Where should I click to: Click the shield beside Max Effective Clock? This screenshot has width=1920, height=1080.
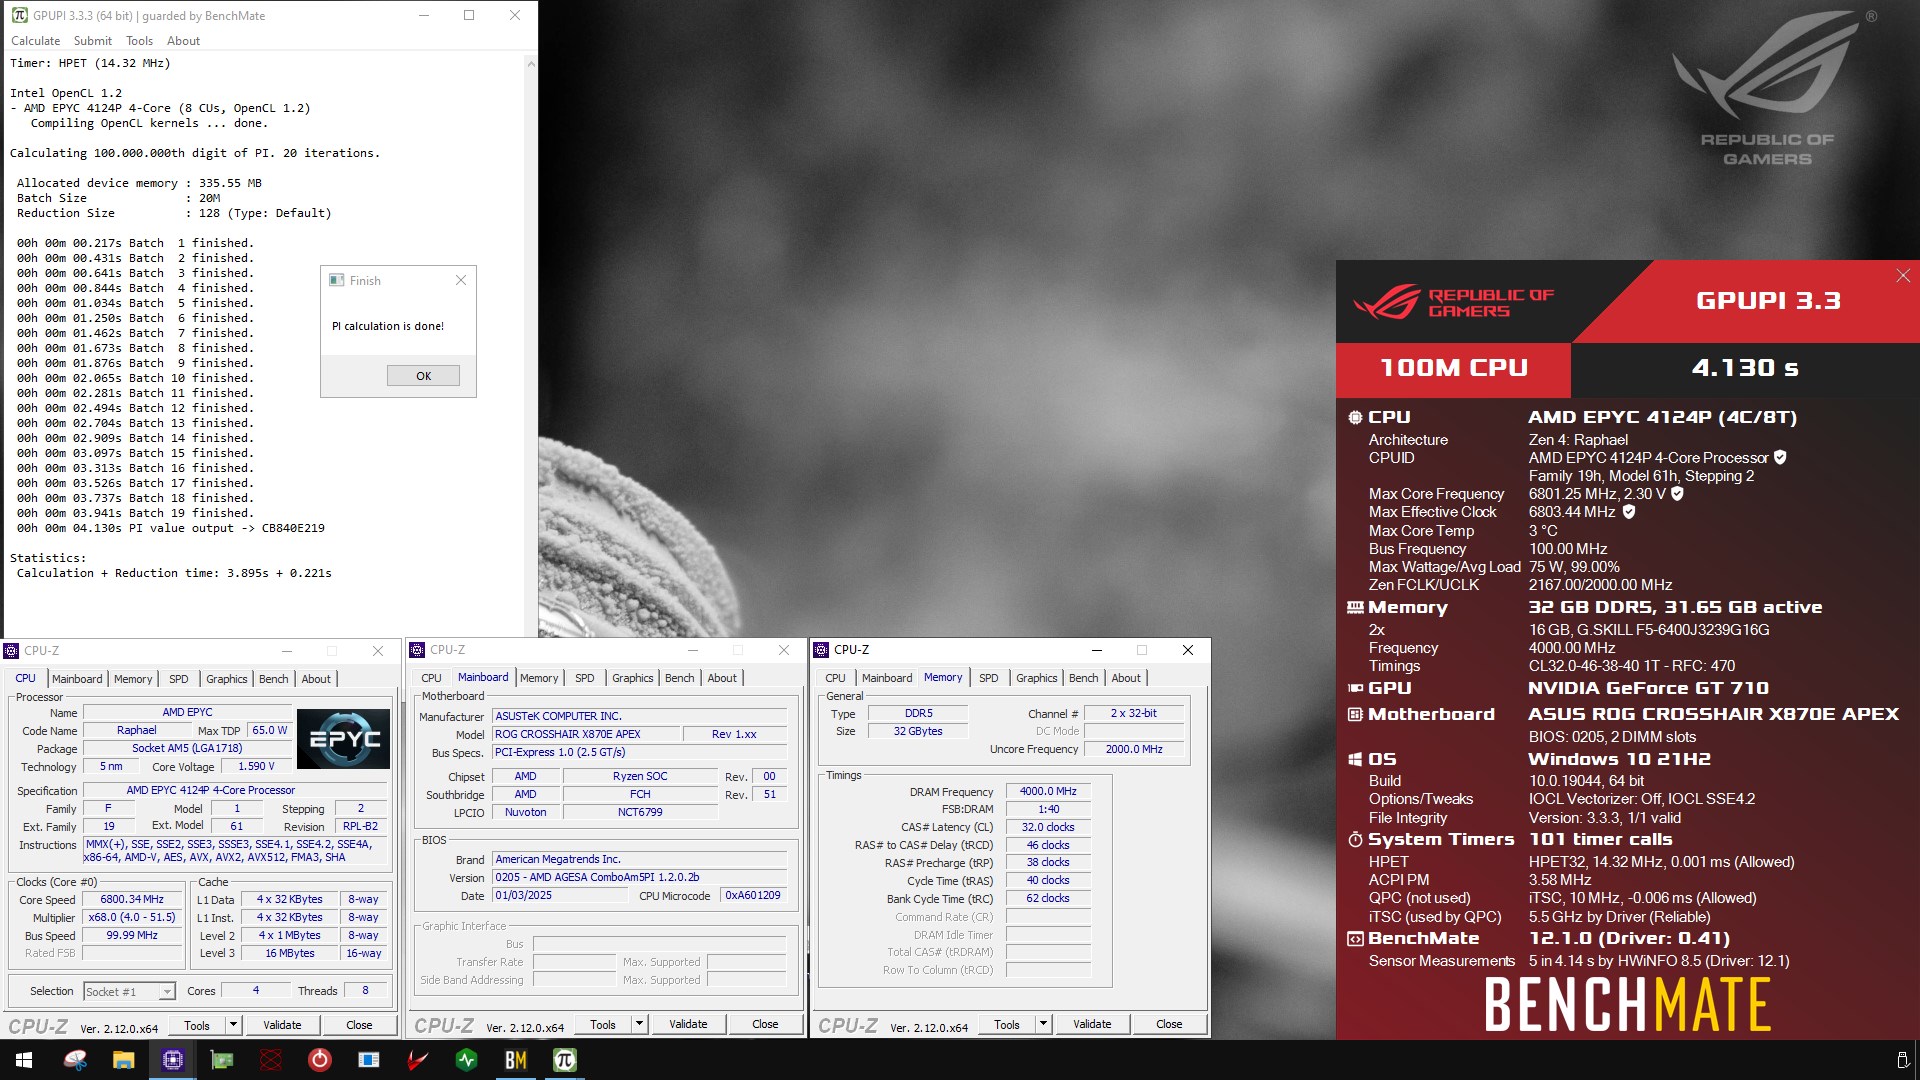click(x=1628, y=512)
